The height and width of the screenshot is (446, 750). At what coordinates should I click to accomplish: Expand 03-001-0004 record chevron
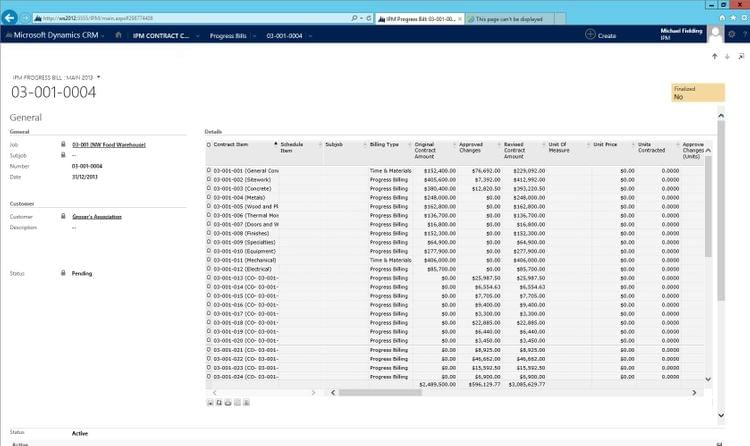tap(310, 36)
